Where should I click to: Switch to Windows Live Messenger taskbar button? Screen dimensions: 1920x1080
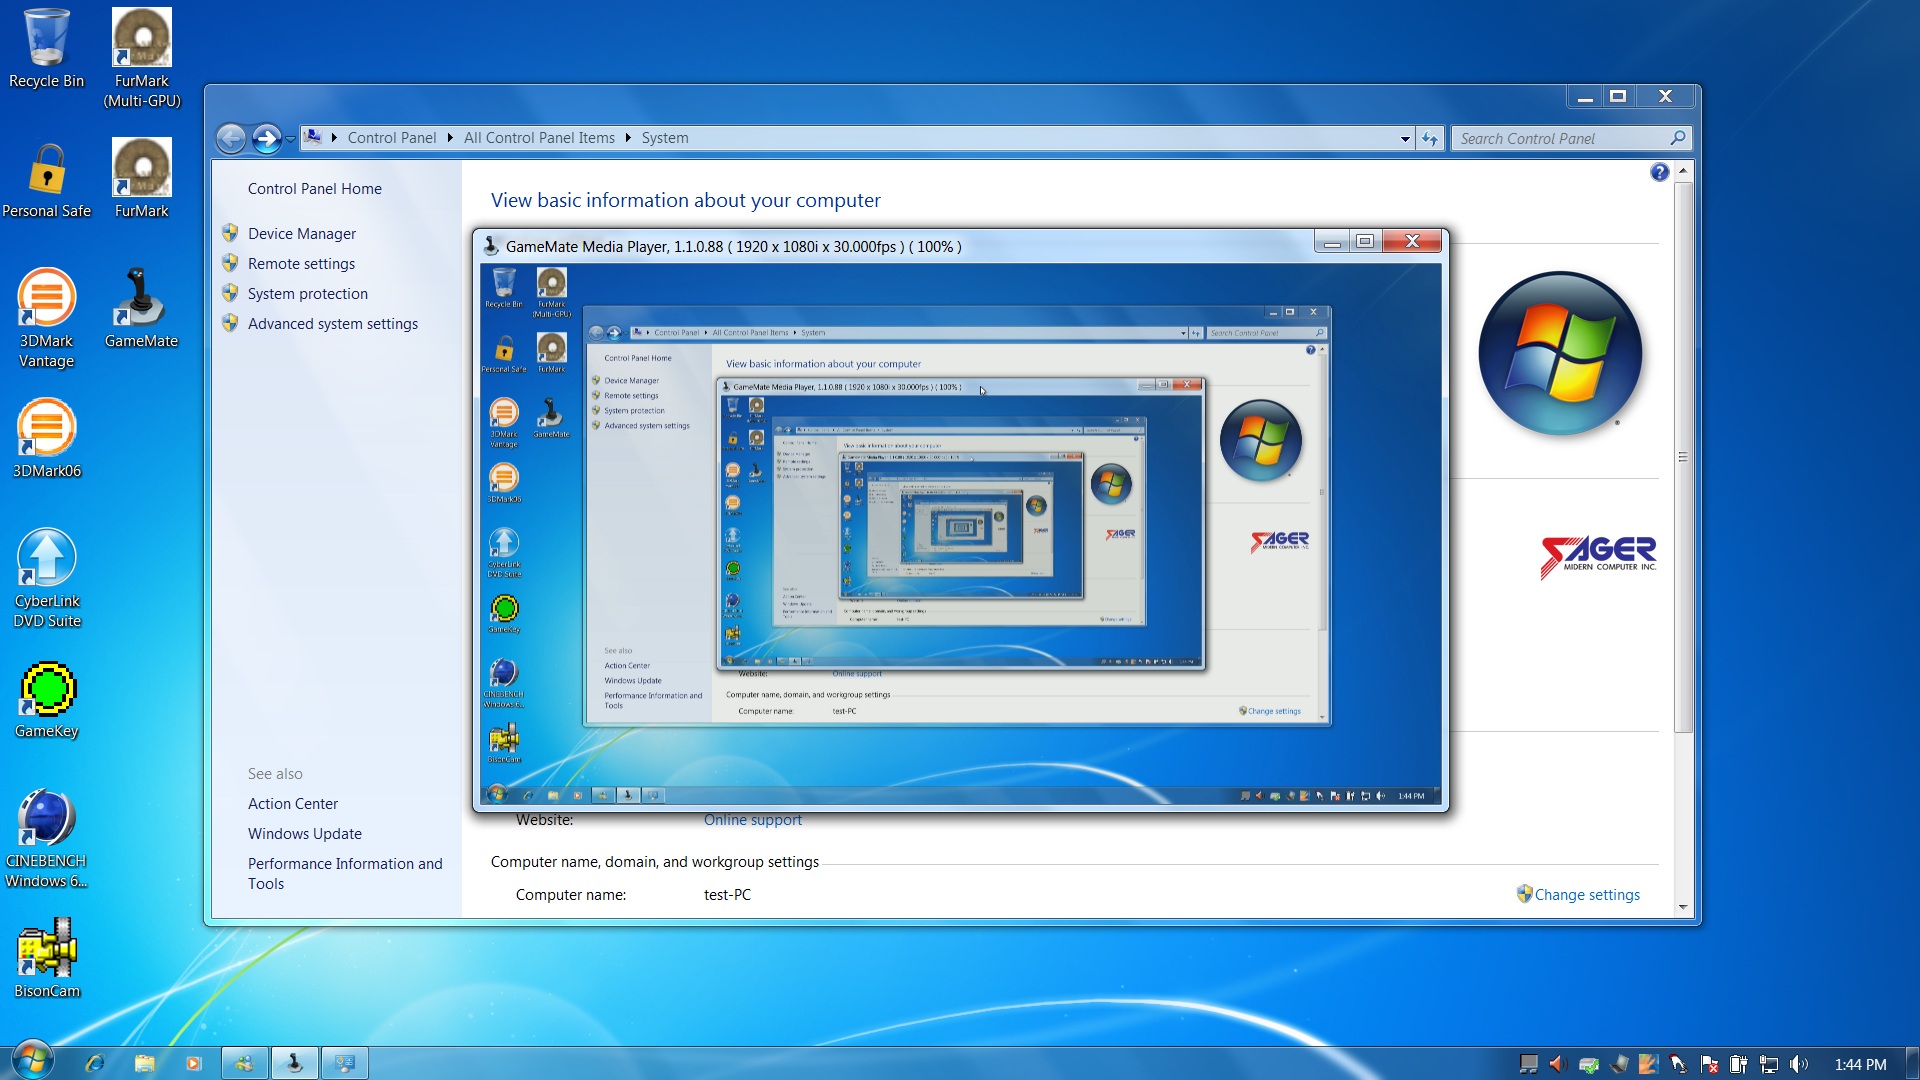tap(245, 1063)
